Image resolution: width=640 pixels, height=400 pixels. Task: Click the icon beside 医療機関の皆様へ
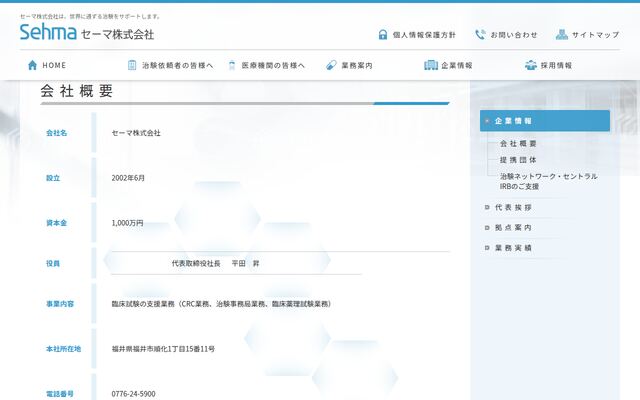(x=232, y=65)
